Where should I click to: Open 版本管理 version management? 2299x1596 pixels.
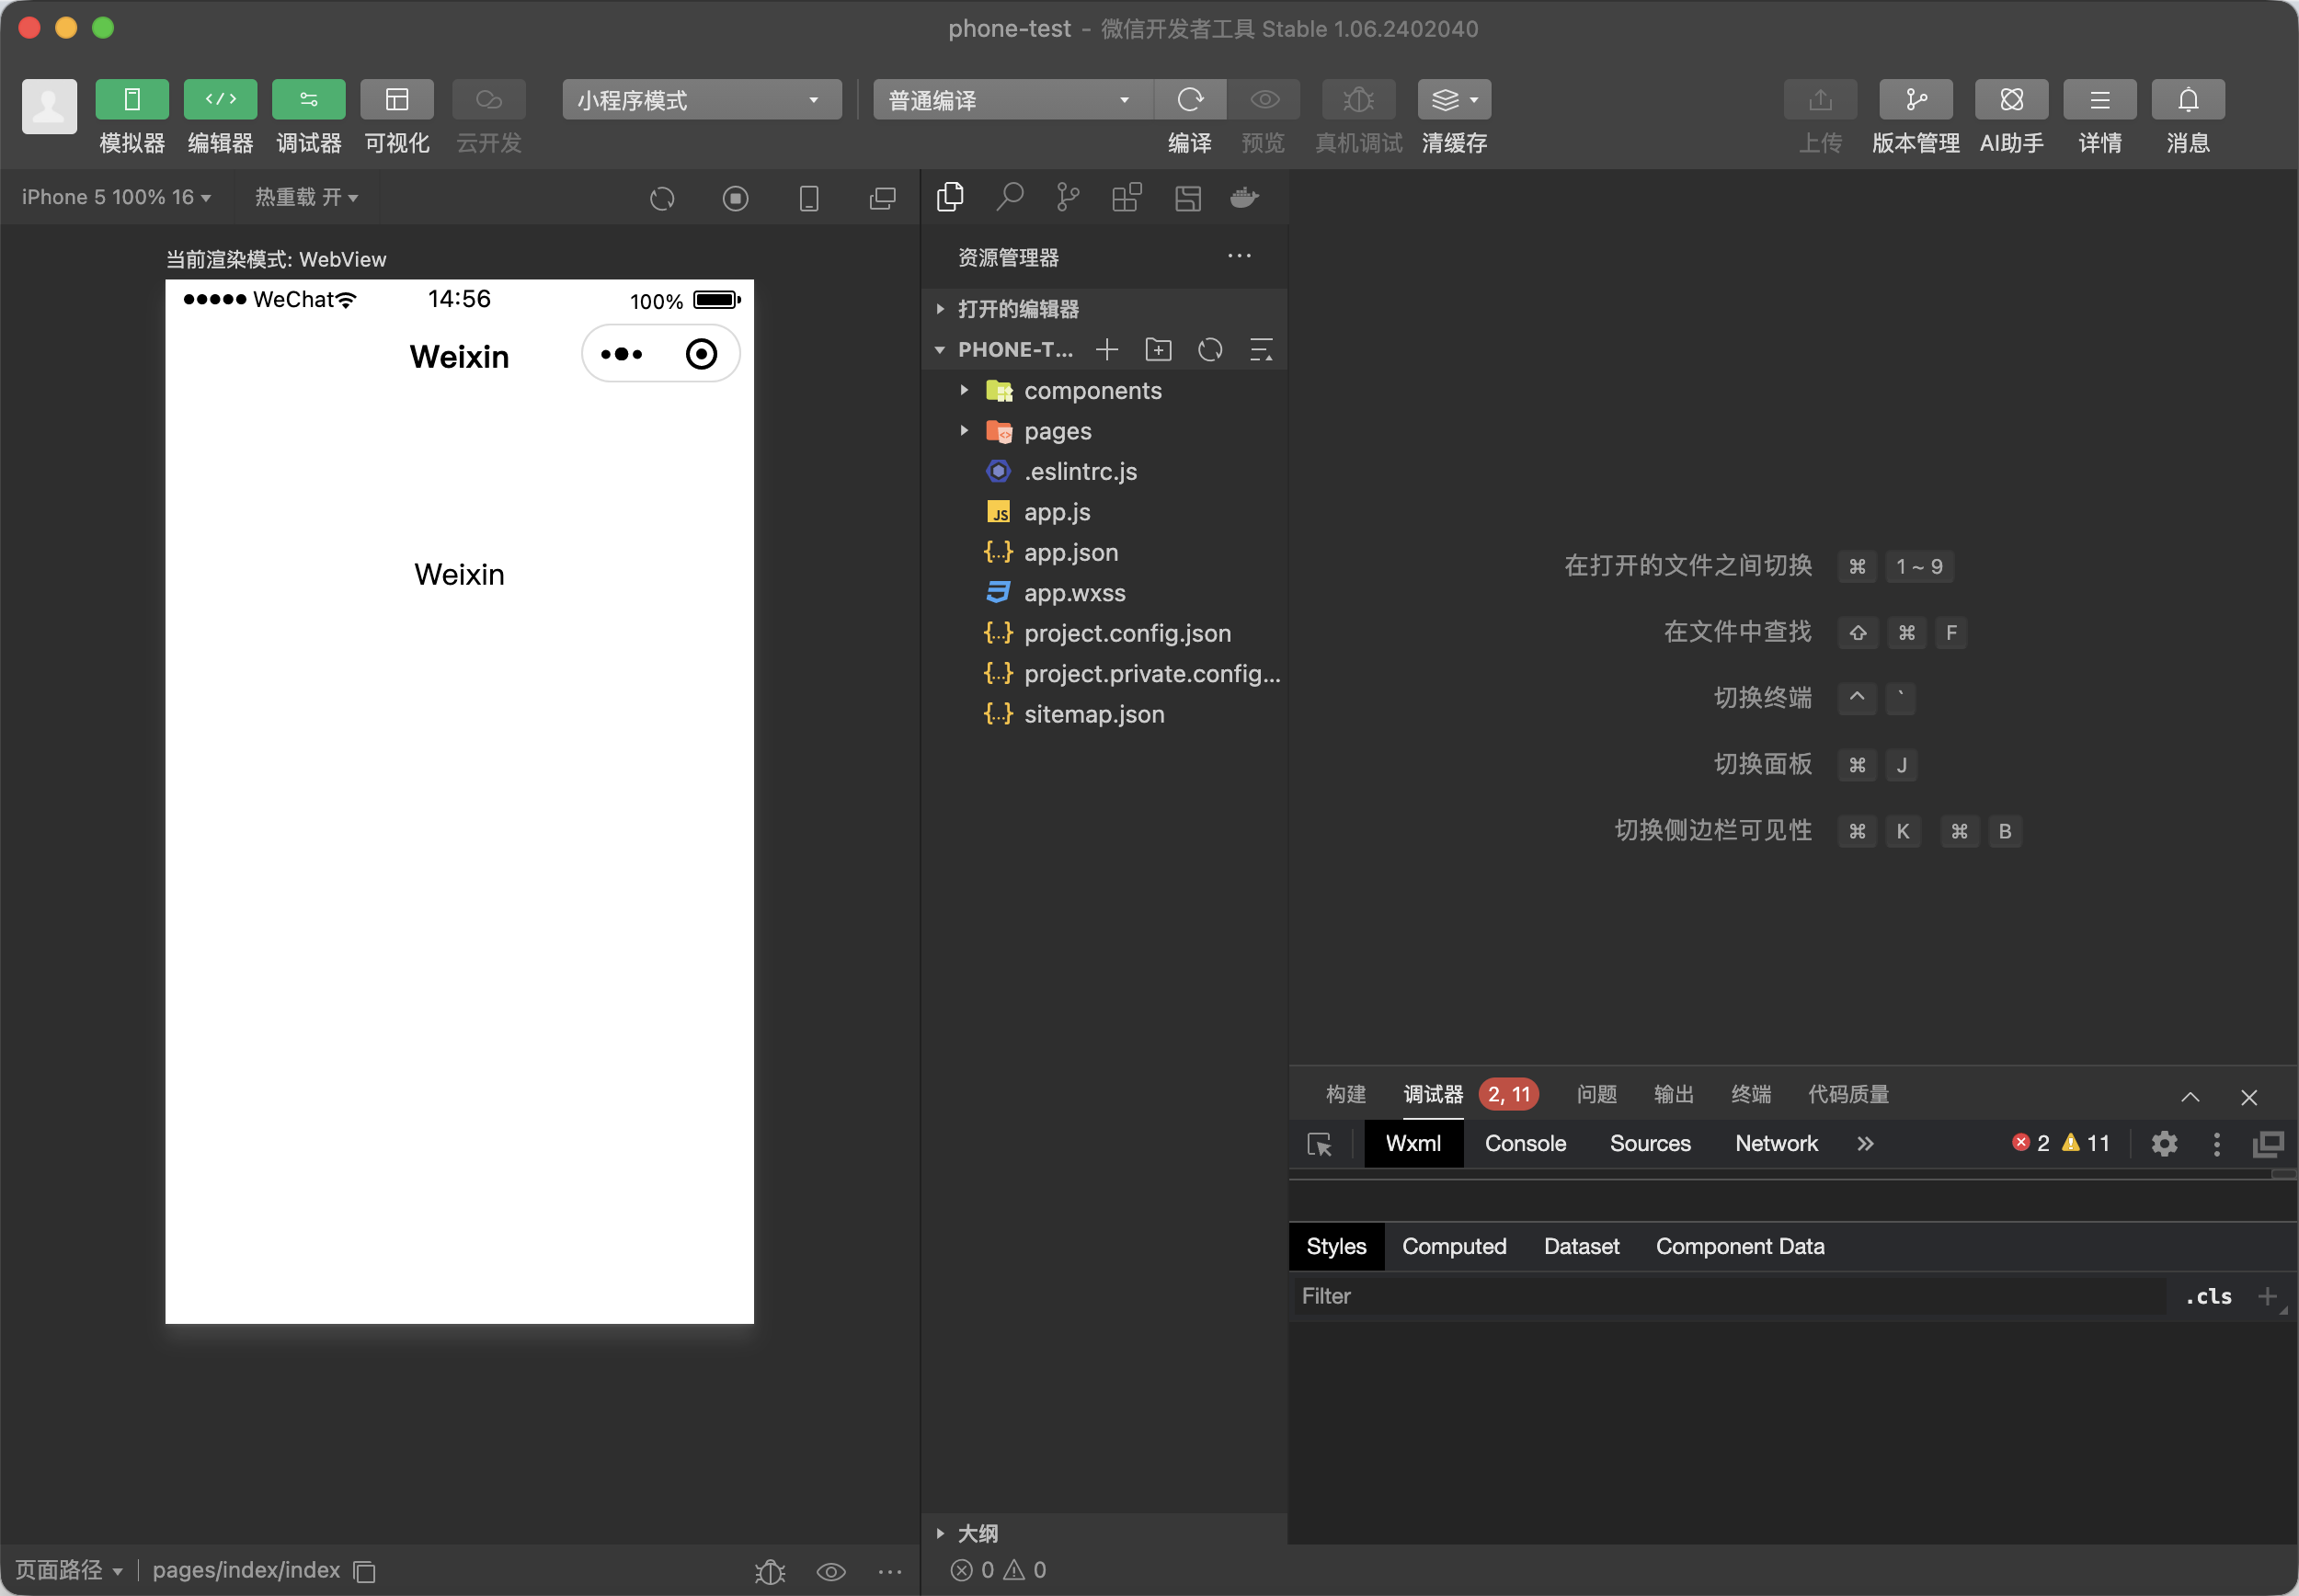[x=1915, y=99]
